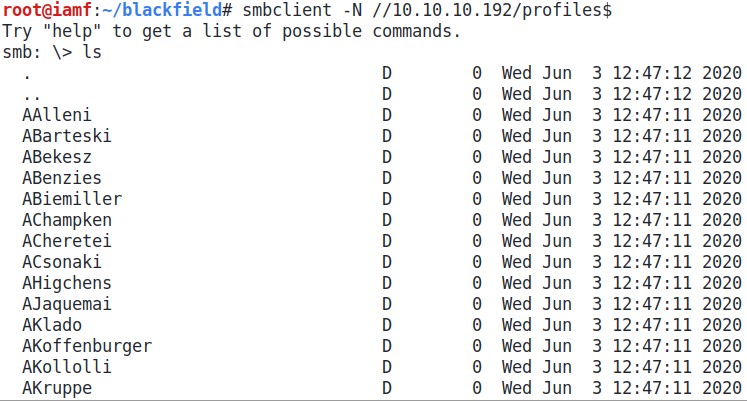Click on the AJaquemai entry
Image resolution: width=747 pixels, height=401 pixels.
pos(66,304)
